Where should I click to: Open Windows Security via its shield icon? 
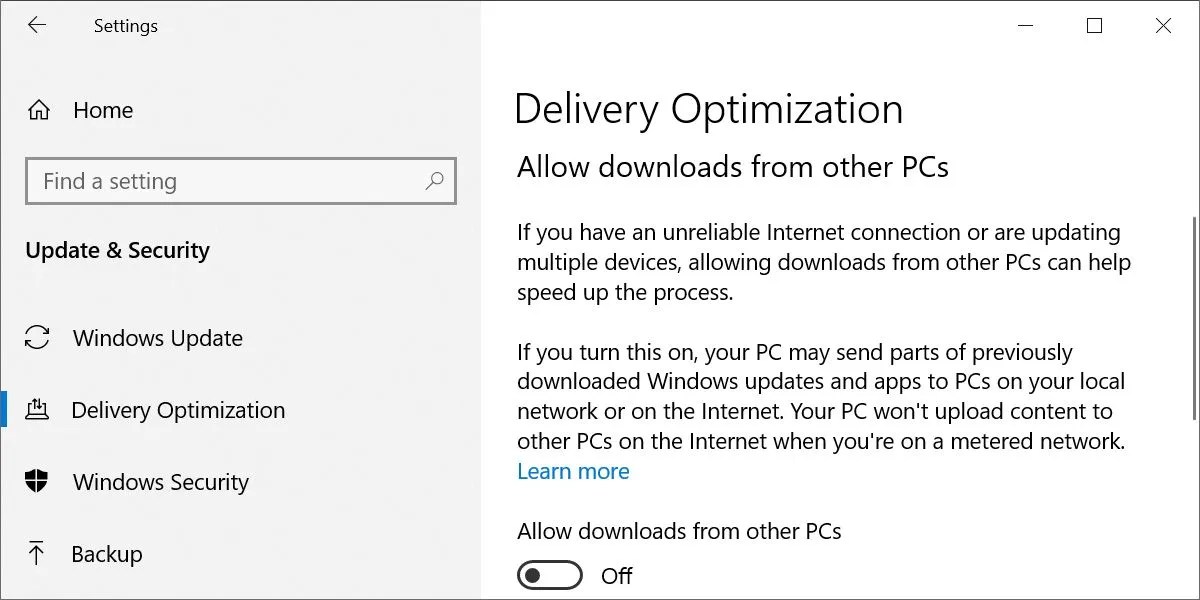point(37,481)
